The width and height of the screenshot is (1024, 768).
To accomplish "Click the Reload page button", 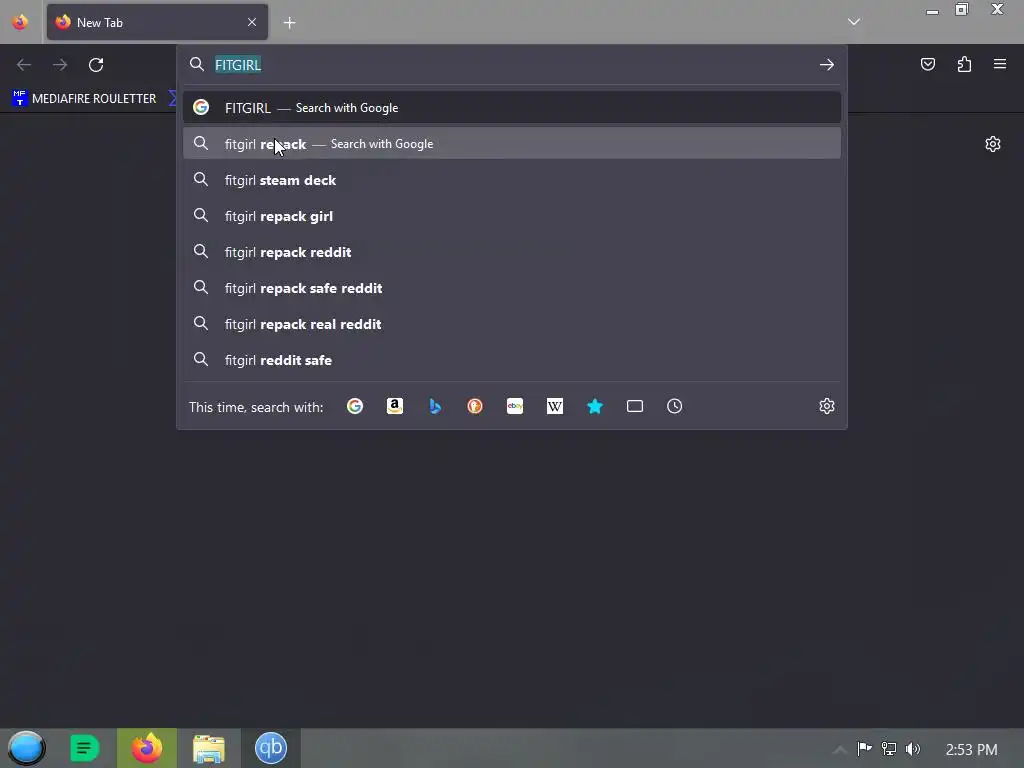I will [96, 65].
